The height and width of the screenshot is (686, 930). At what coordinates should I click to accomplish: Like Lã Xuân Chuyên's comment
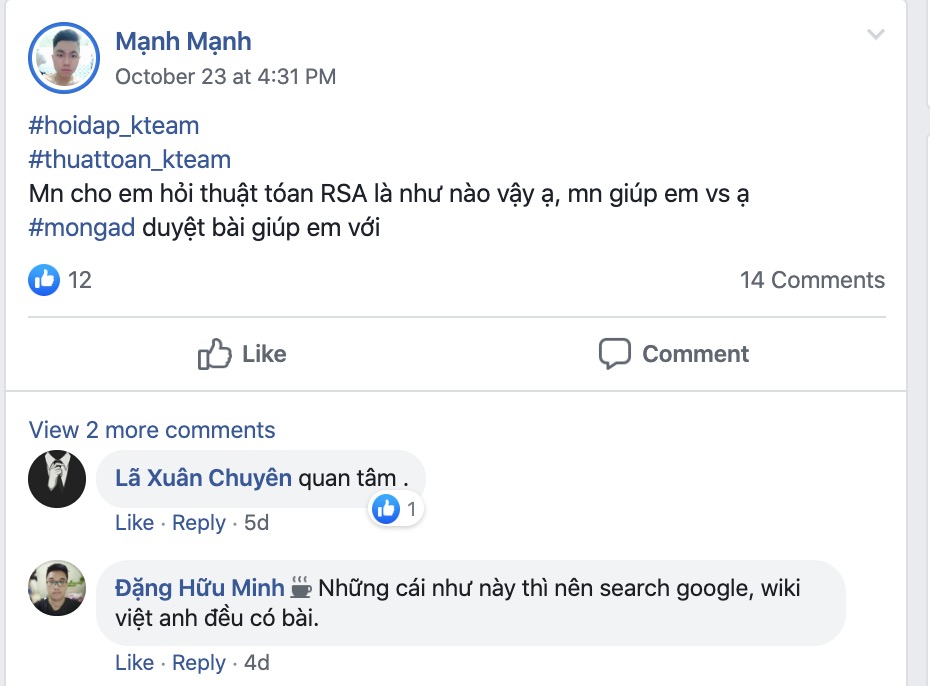point(134,522)
